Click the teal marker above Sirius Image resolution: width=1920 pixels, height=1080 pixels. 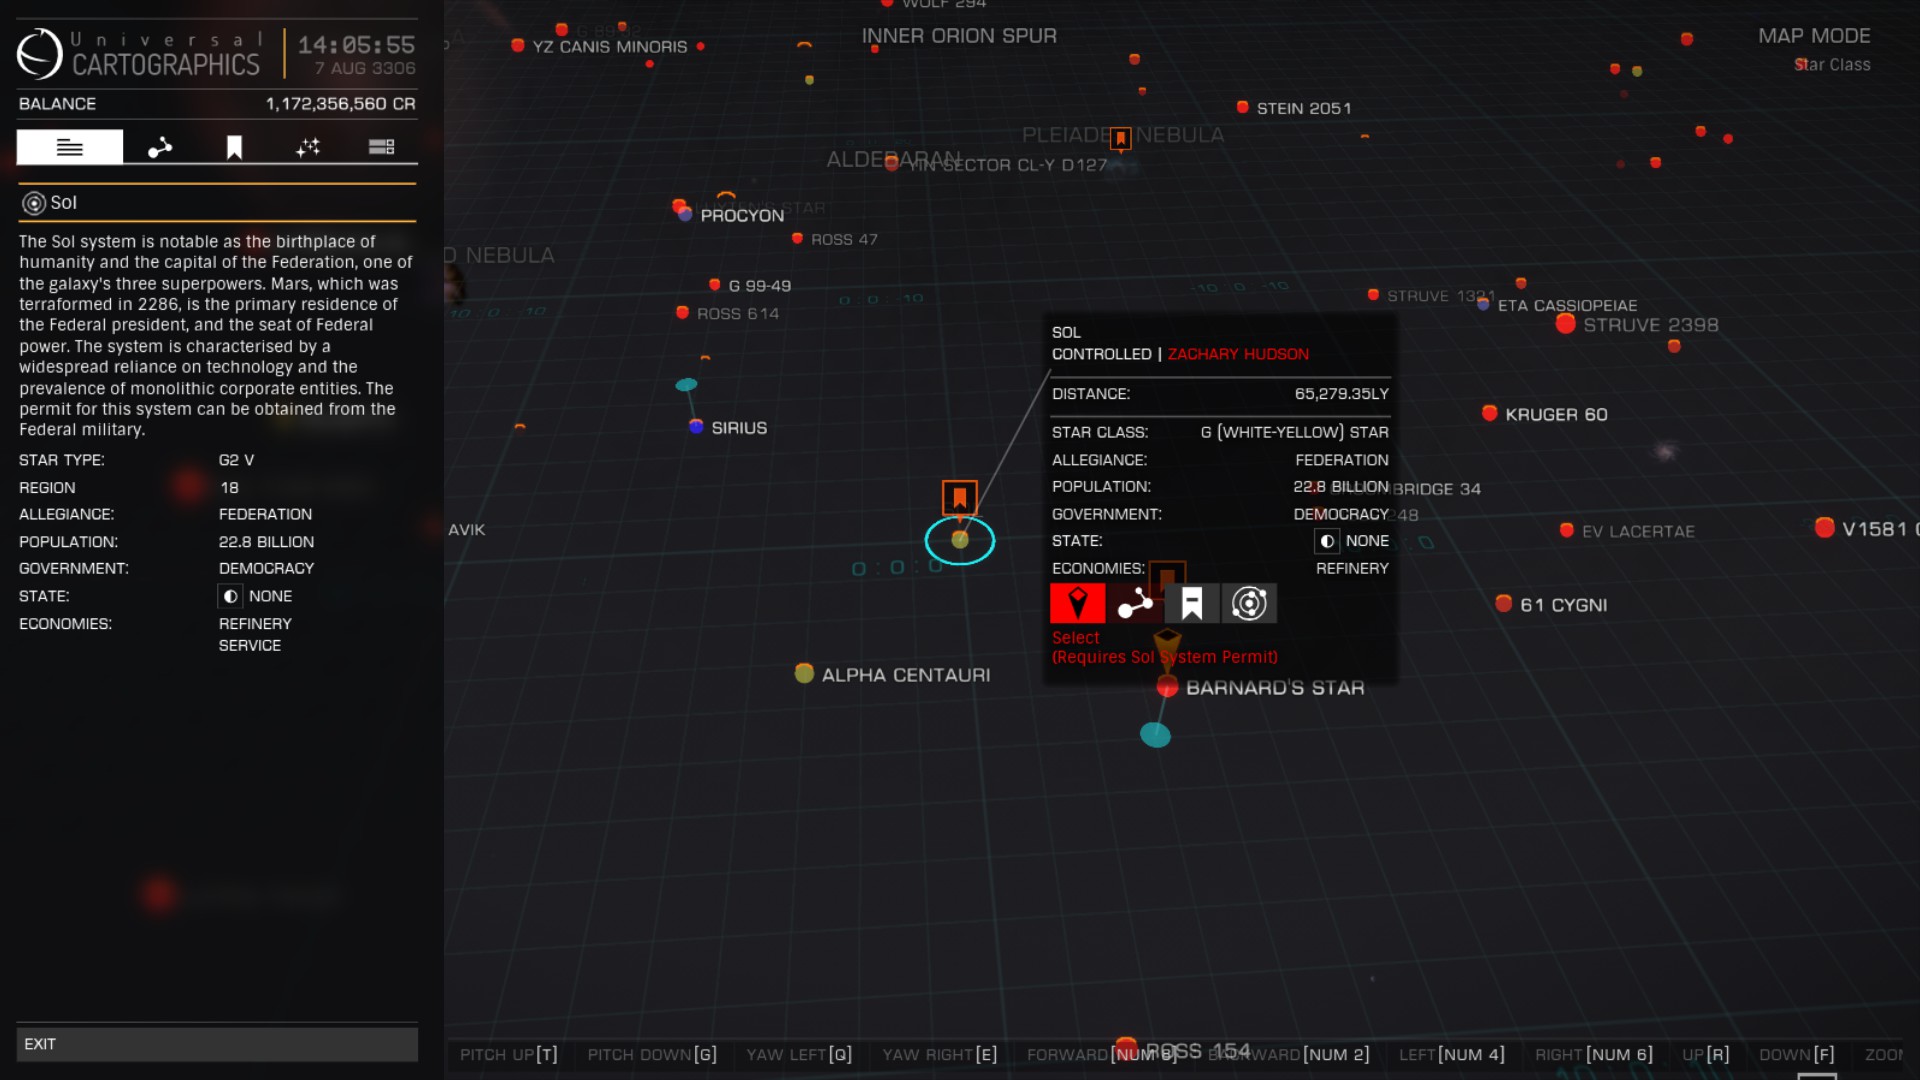(686, 384)
